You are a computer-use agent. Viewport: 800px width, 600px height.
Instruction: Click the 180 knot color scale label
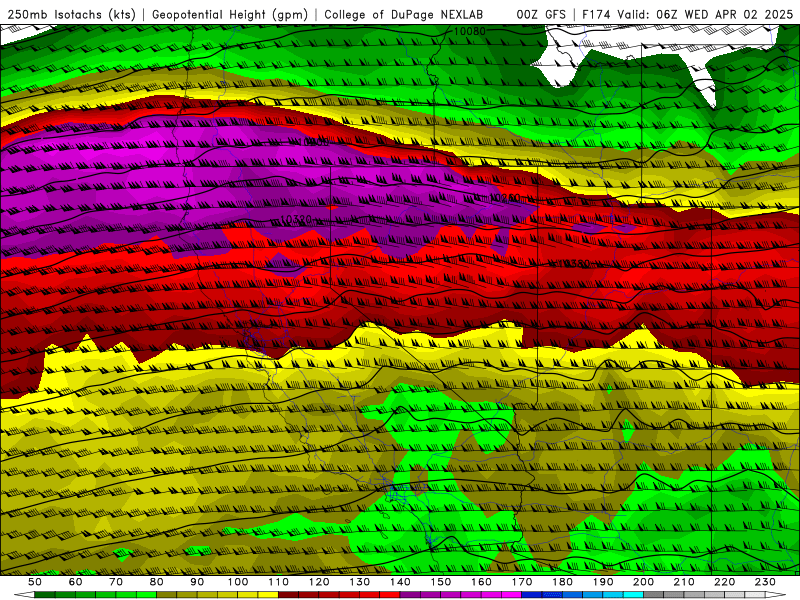click(x=562, y=582)
